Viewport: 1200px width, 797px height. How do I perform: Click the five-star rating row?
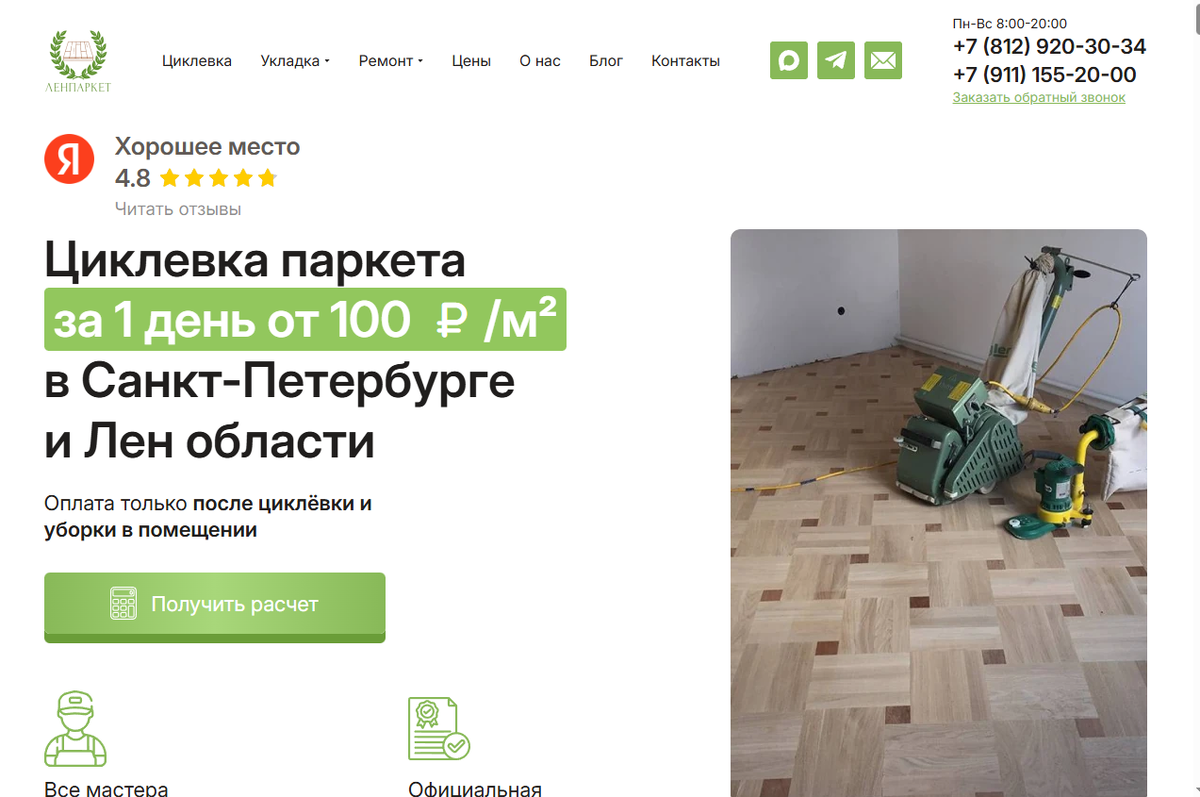pyautogui.click(x=218, y=179)
